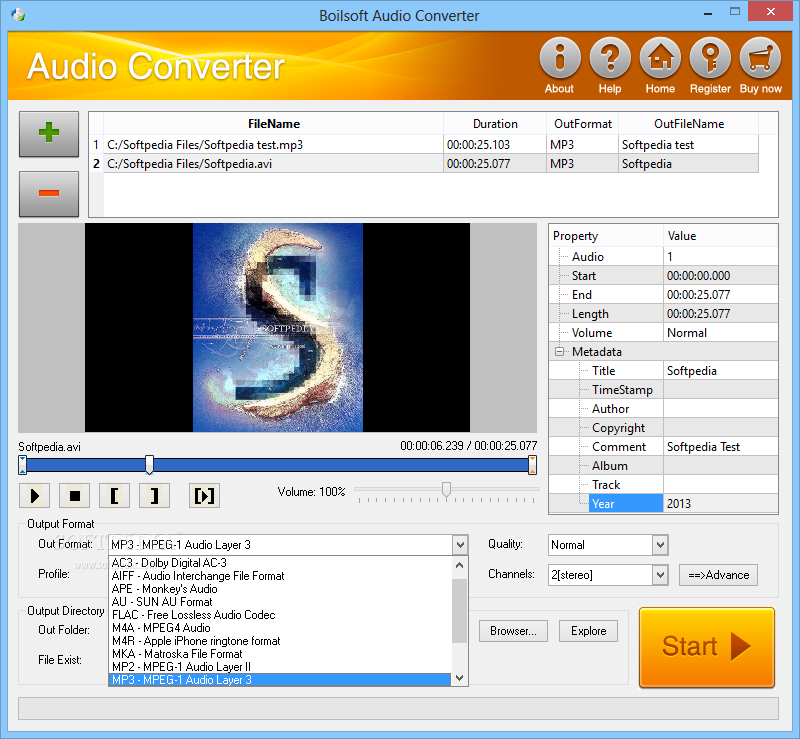Click the Start conversion button
Image resolution: width=800 pixels, height=739 pixels.
(x=707, y=647)
